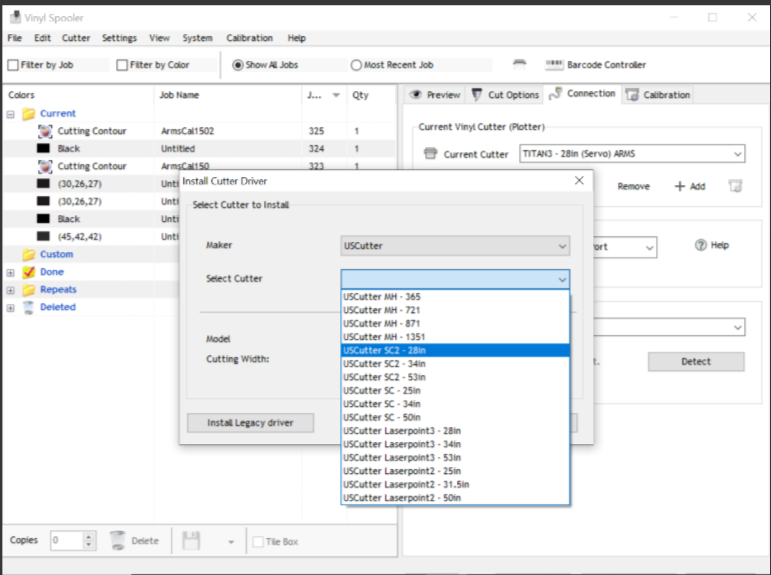Open the File menu
Viewport: 771px width, 575px height.
pyautogui.click(x=15, y=38)
